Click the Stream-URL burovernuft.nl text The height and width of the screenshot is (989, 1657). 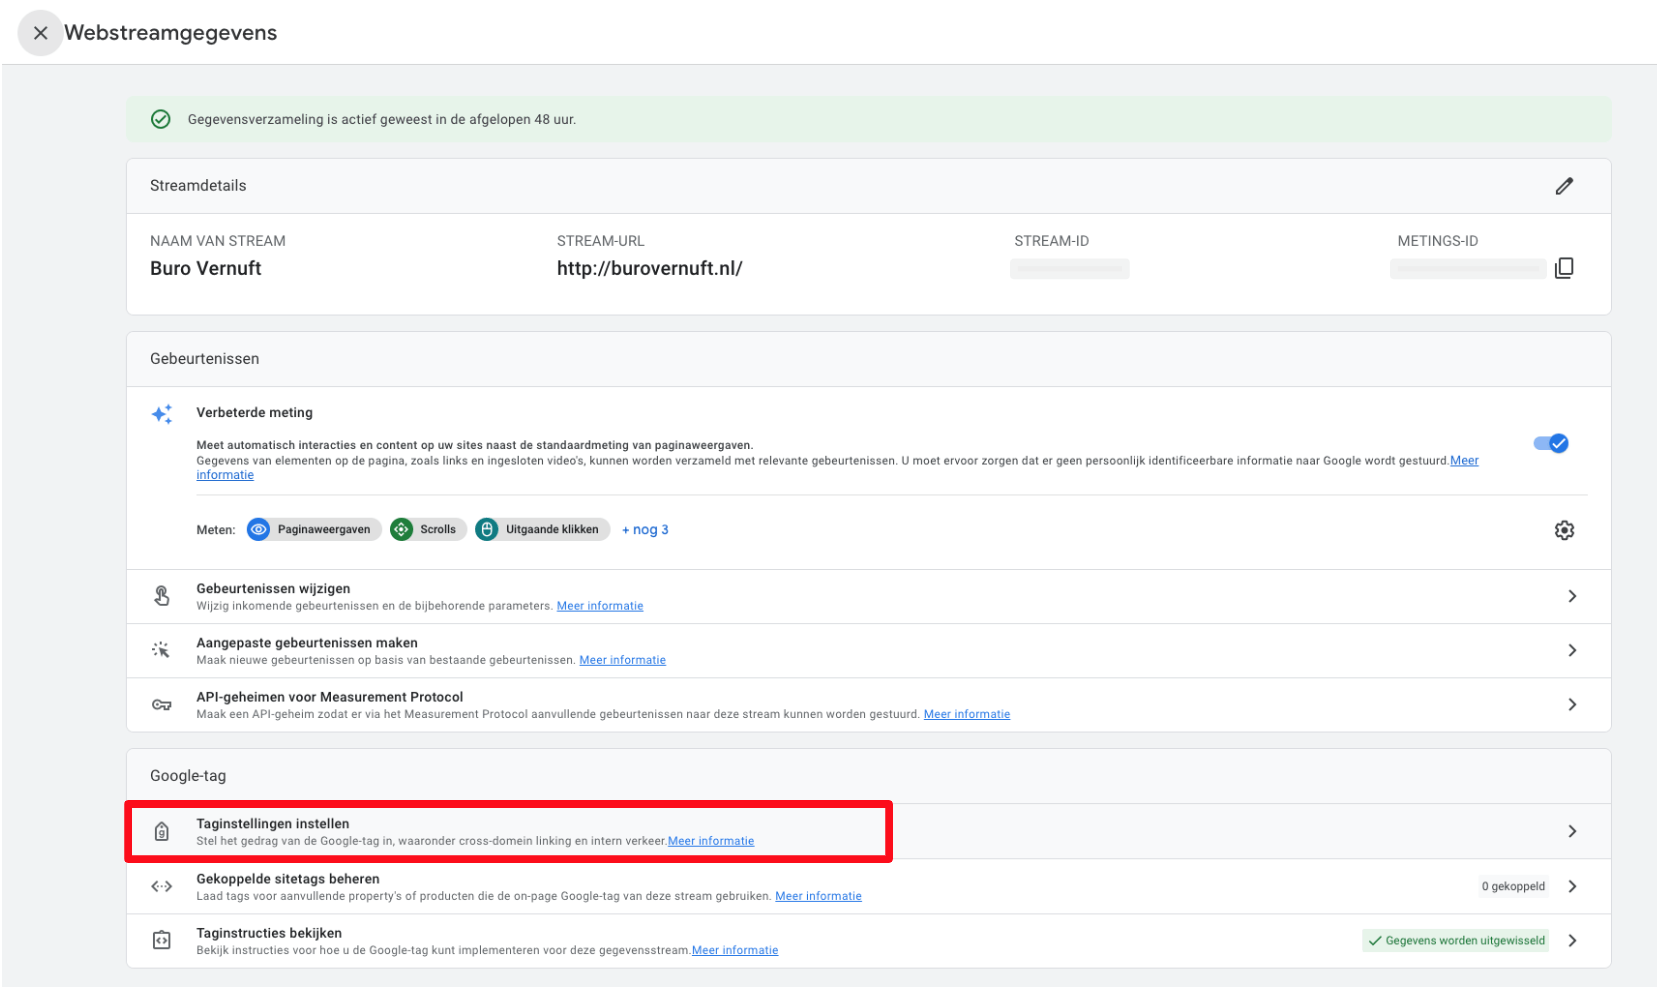[x=649, y=268]
